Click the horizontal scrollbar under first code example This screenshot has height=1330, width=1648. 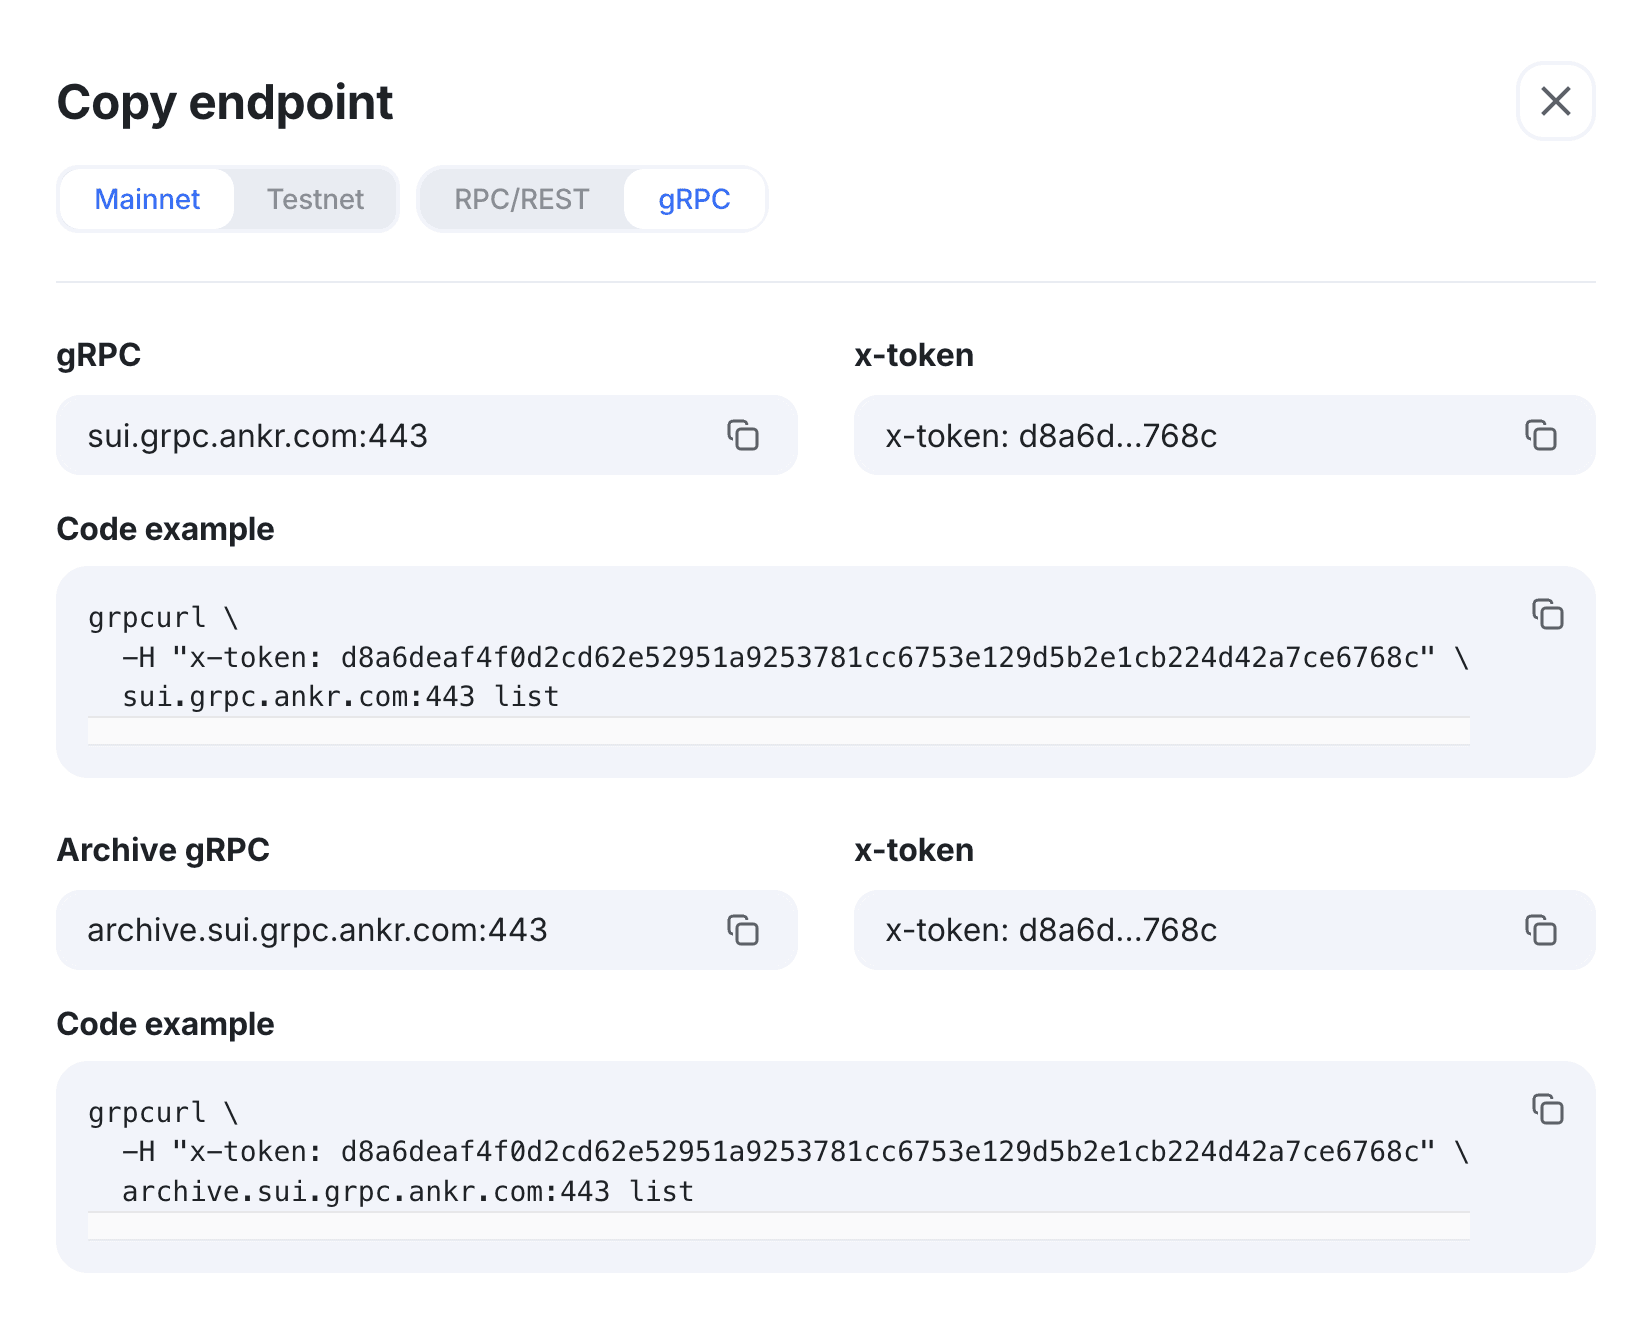778,731
